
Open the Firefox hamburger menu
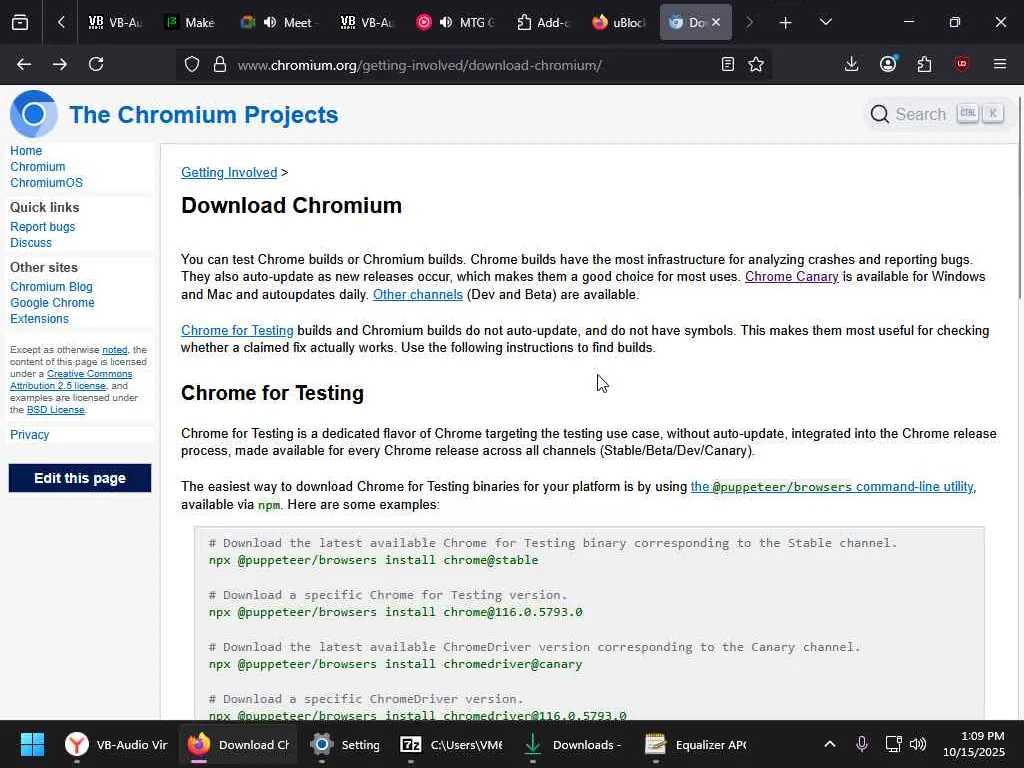click(x=999, y=64)
